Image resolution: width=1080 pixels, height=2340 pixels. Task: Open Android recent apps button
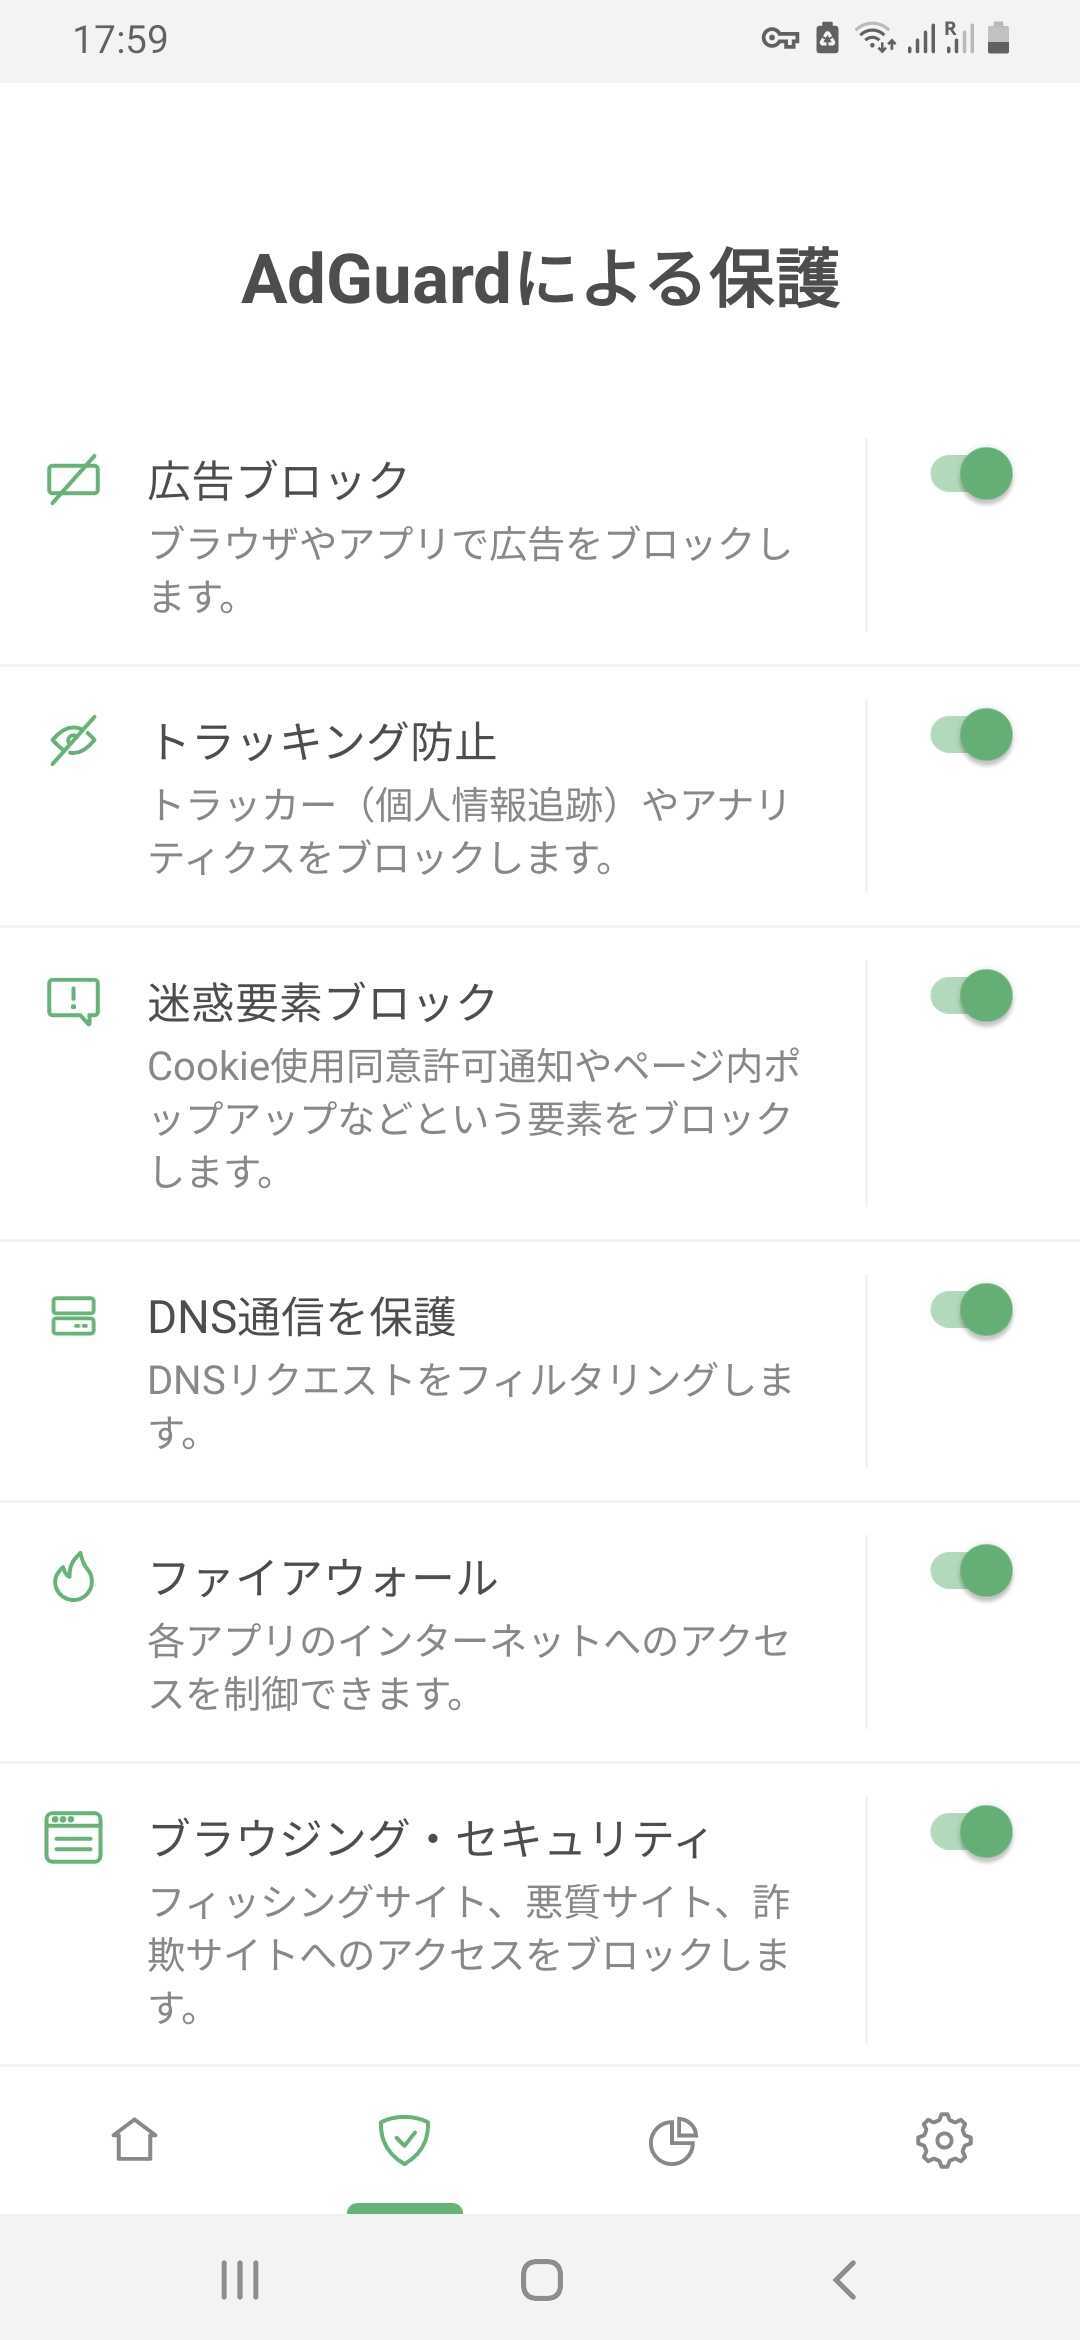click(x=240, y=2280)
